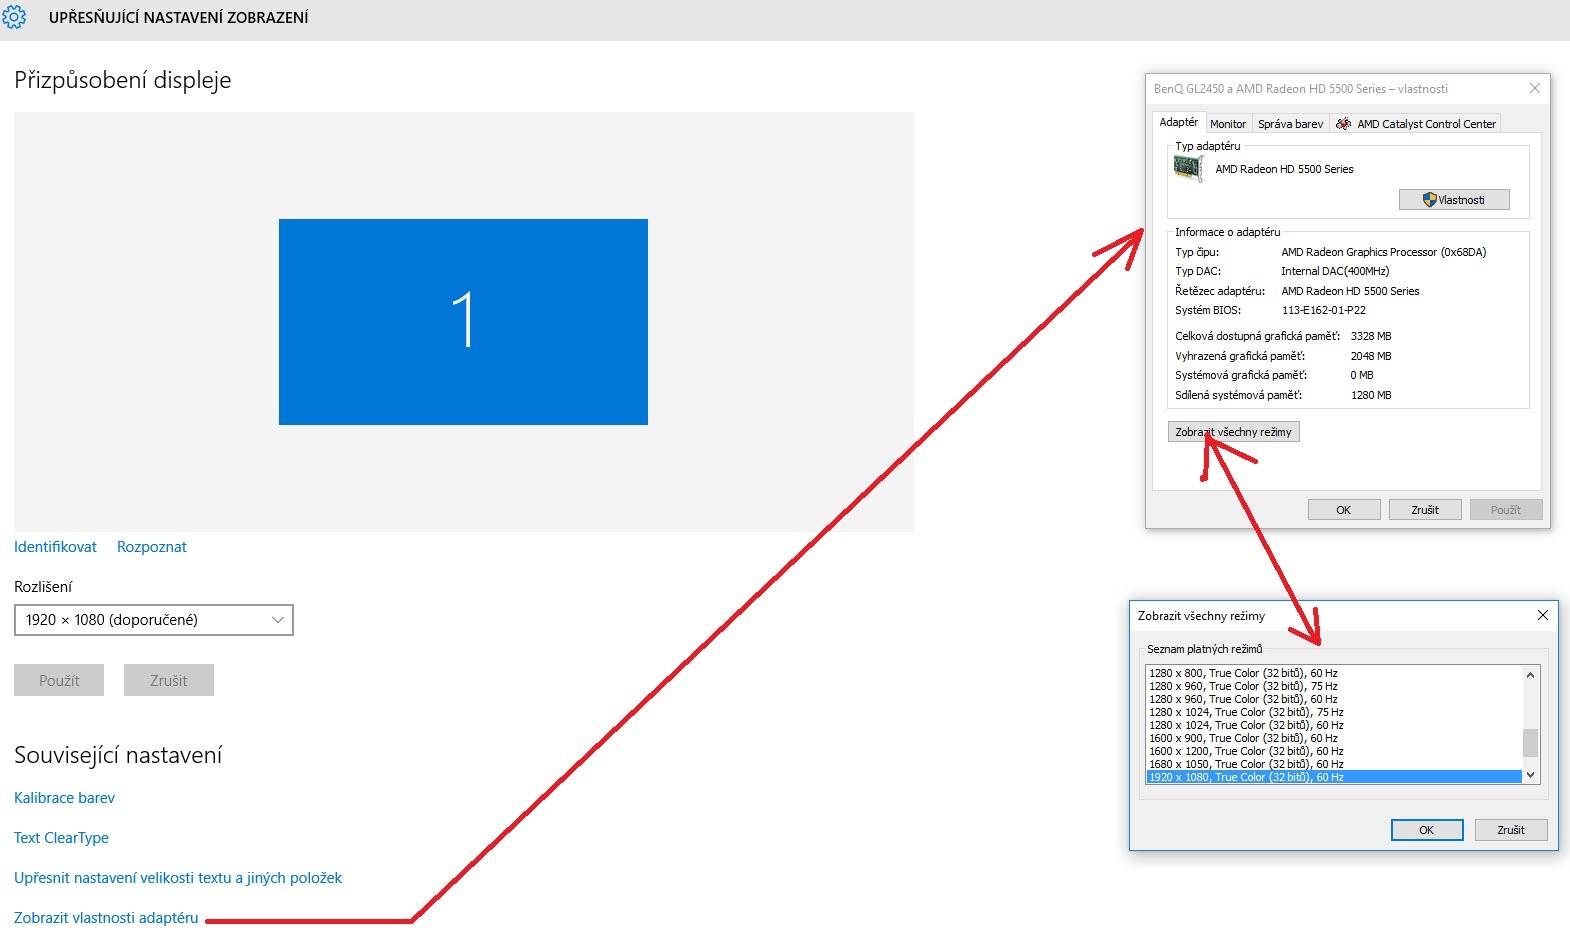Click mode list scrollbar down arrow
This screenshot has width=1570, height=946.
[x=1530, y=775]
